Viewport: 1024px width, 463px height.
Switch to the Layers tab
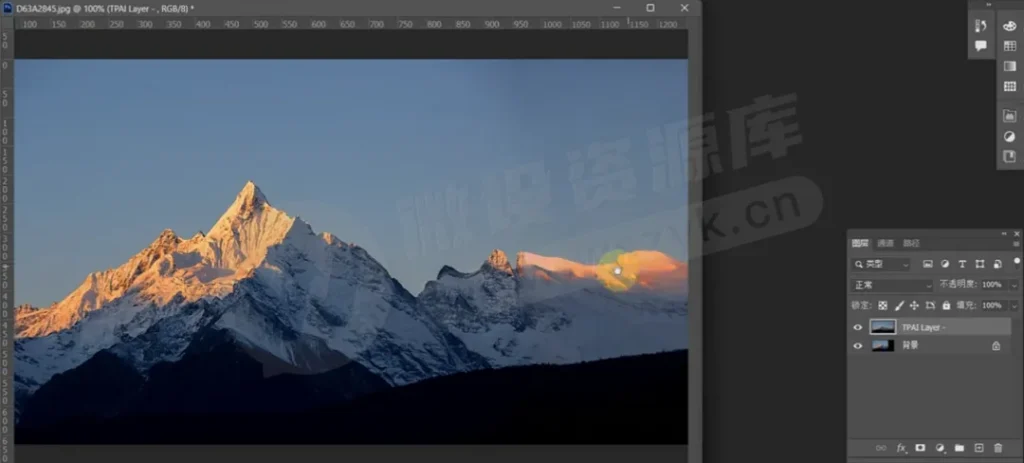860,244
